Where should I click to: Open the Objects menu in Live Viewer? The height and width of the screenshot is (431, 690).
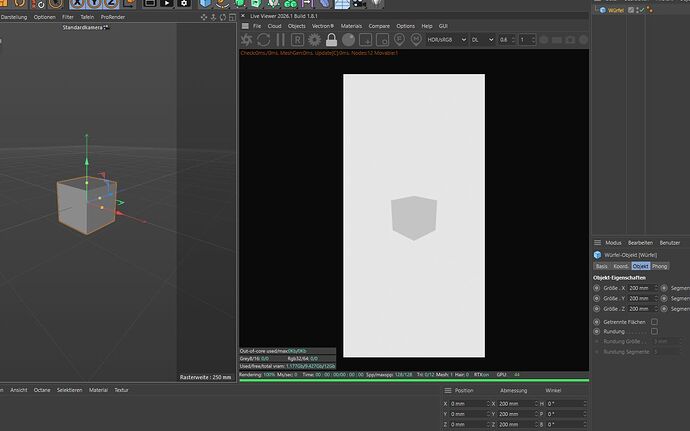pyautogui.click(x=297, y=26)
